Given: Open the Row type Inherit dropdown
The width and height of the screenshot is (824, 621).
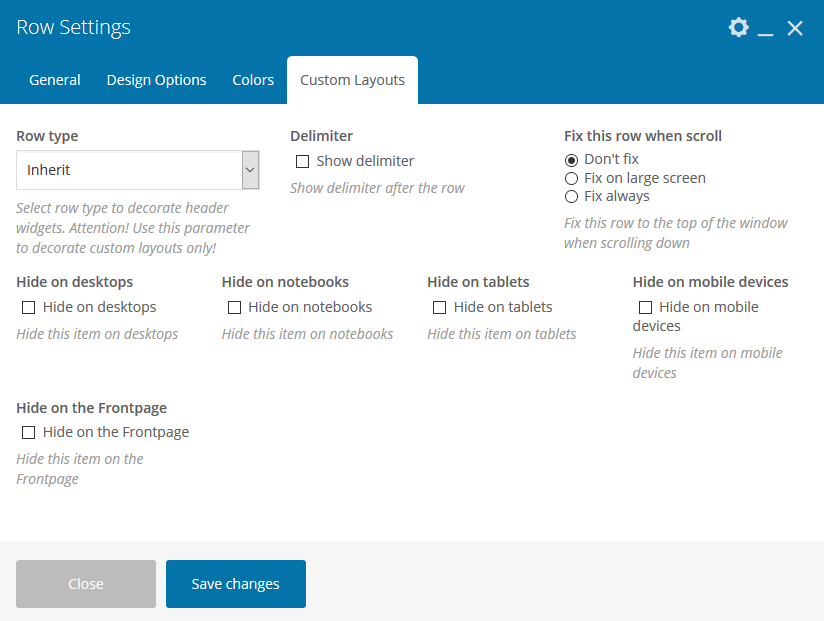Looking at the screenshot, I should click(x=138, y=170).
